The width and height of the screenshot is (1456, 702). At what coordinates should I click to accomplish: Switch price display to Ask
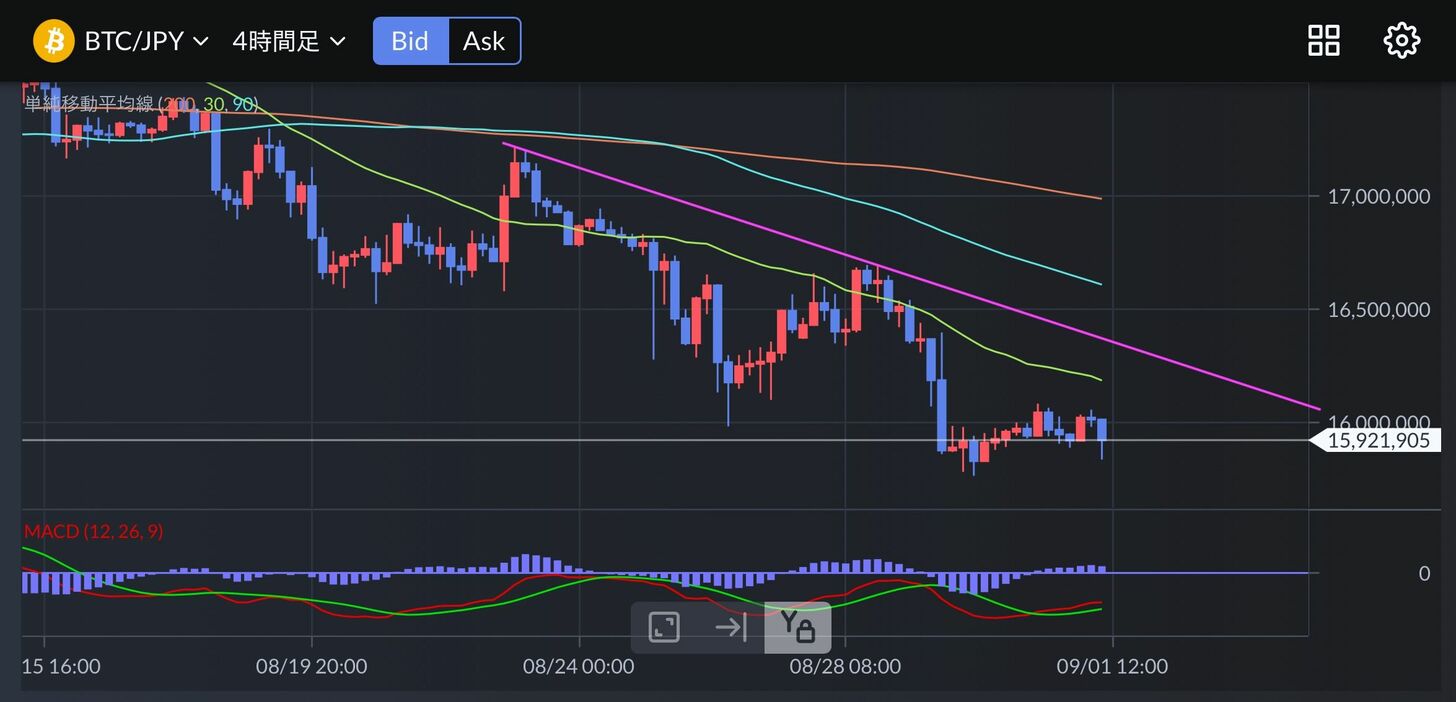pyautogui.click(x=484, y=41)
